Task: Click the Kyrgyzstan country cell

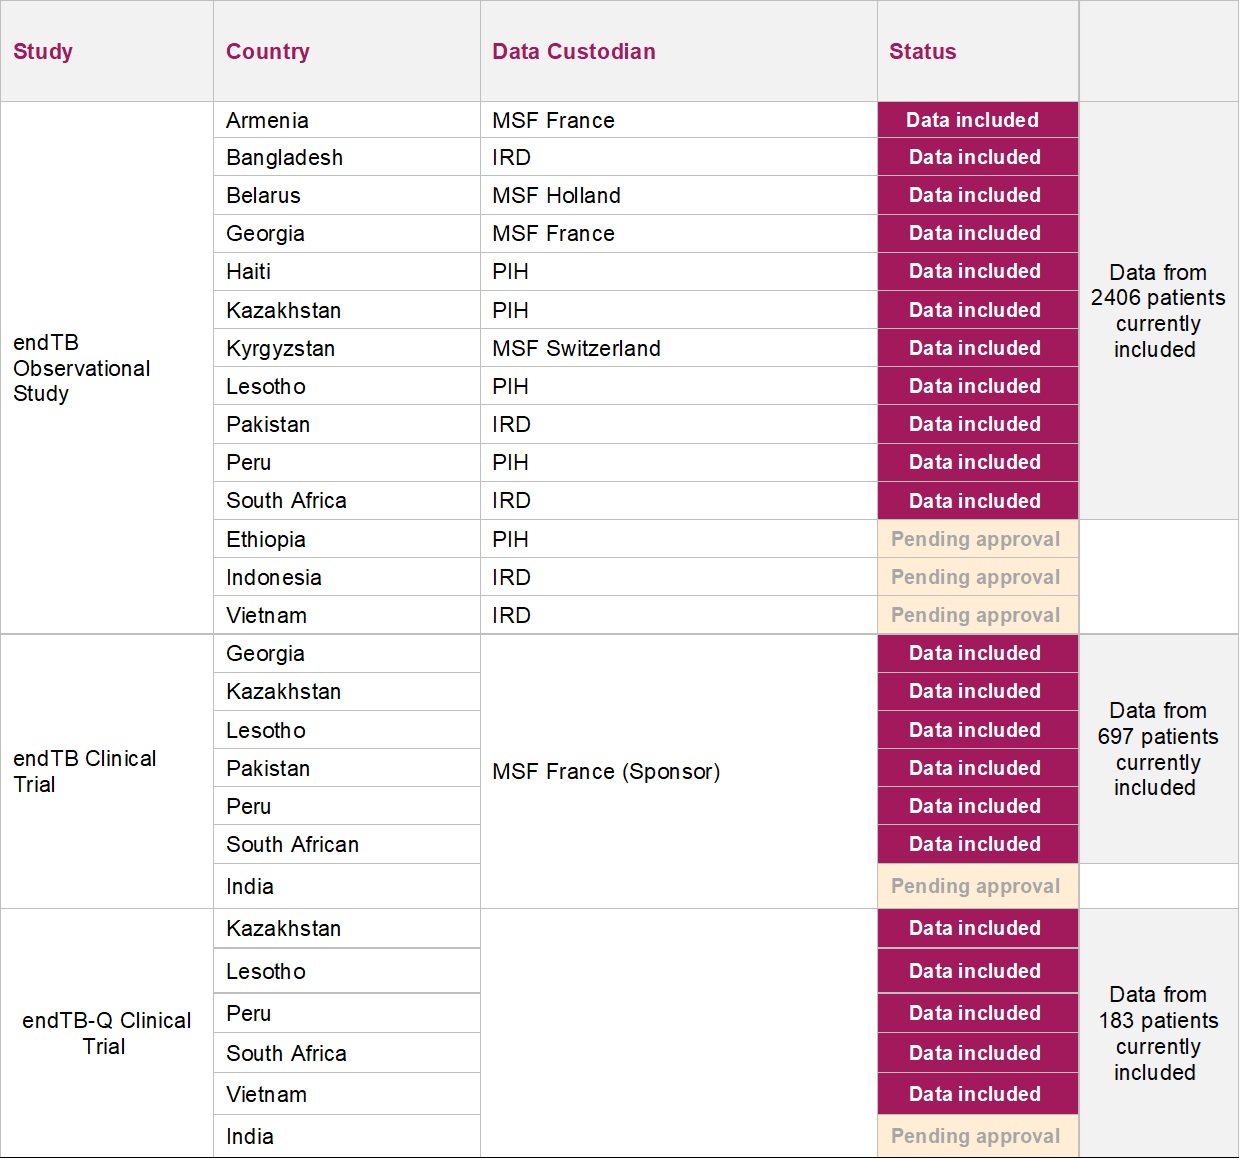Action: point(281,349)
